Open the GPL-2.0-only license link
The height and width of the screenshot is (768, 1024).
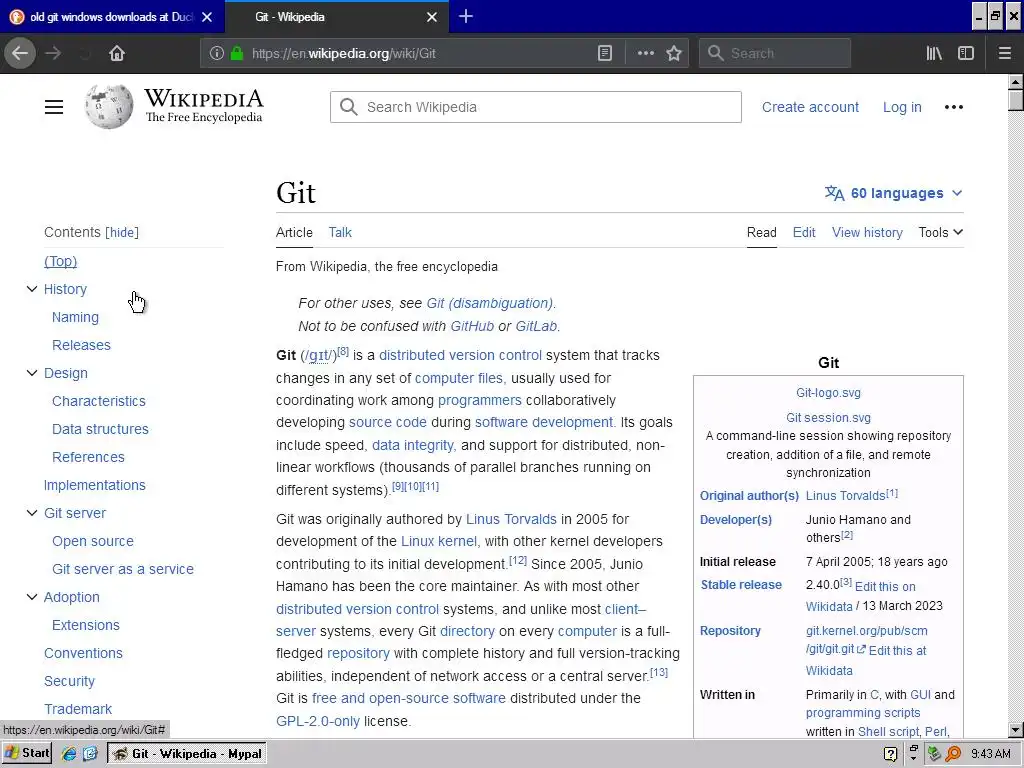(317, 721)
